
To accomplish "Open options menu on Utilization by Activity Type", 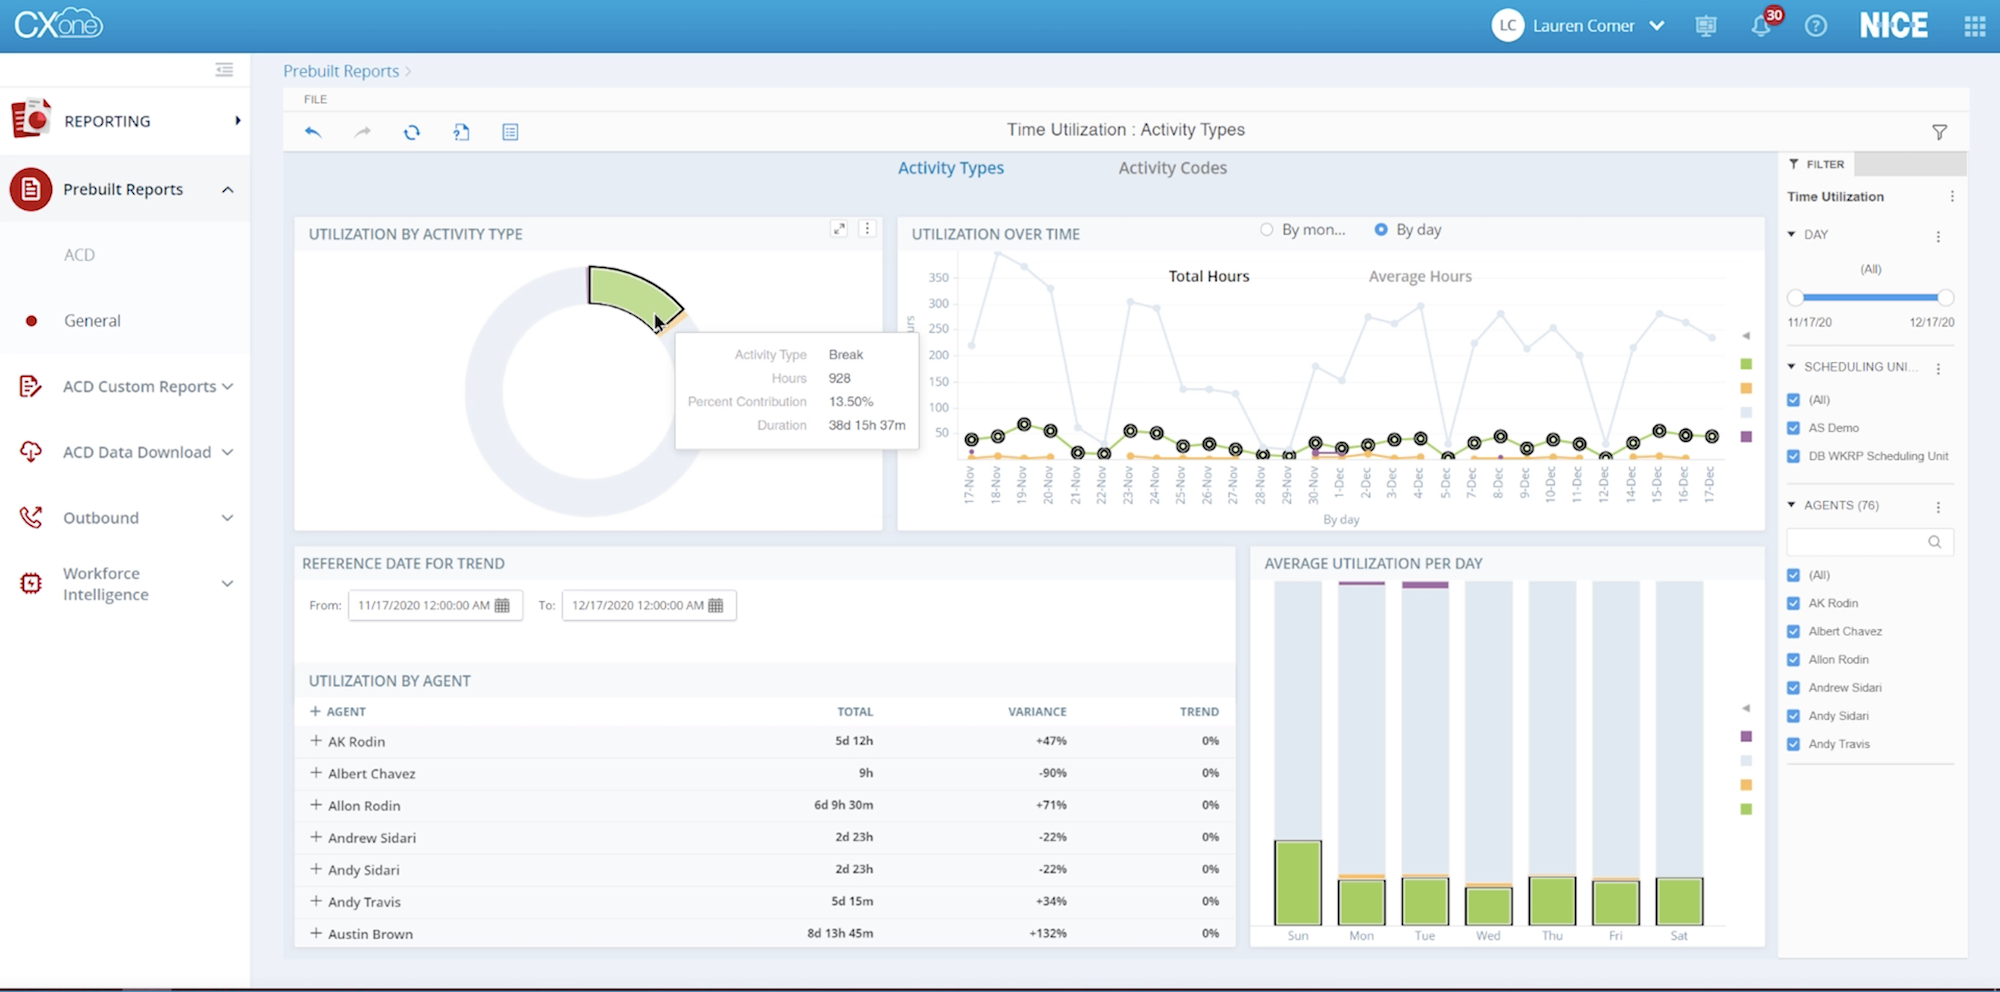I will point(867,229).
